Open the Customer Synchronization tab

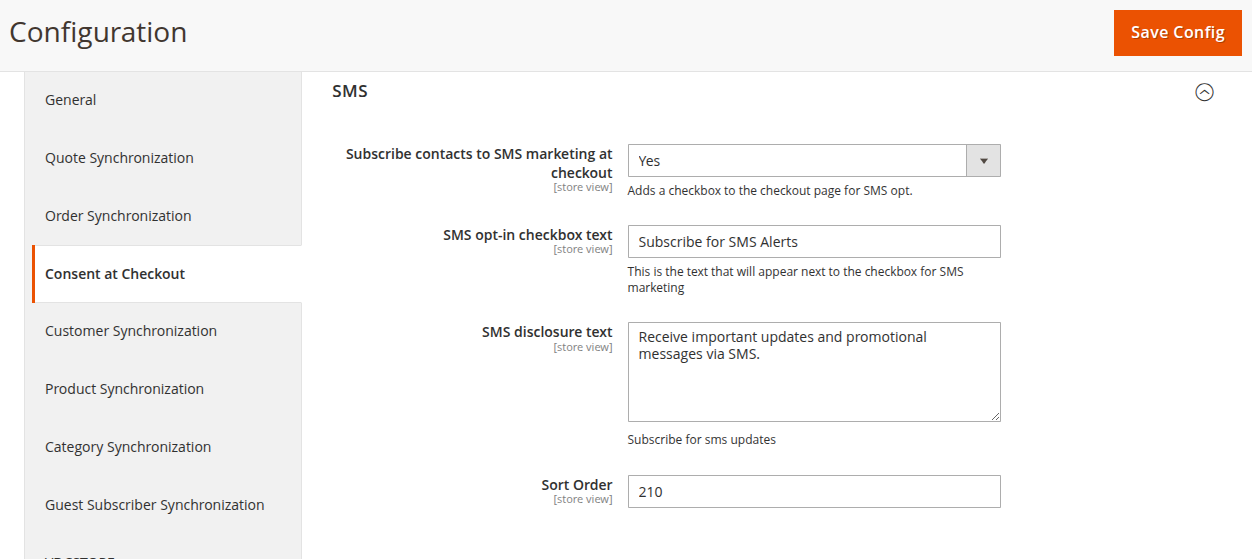(131, 331)
